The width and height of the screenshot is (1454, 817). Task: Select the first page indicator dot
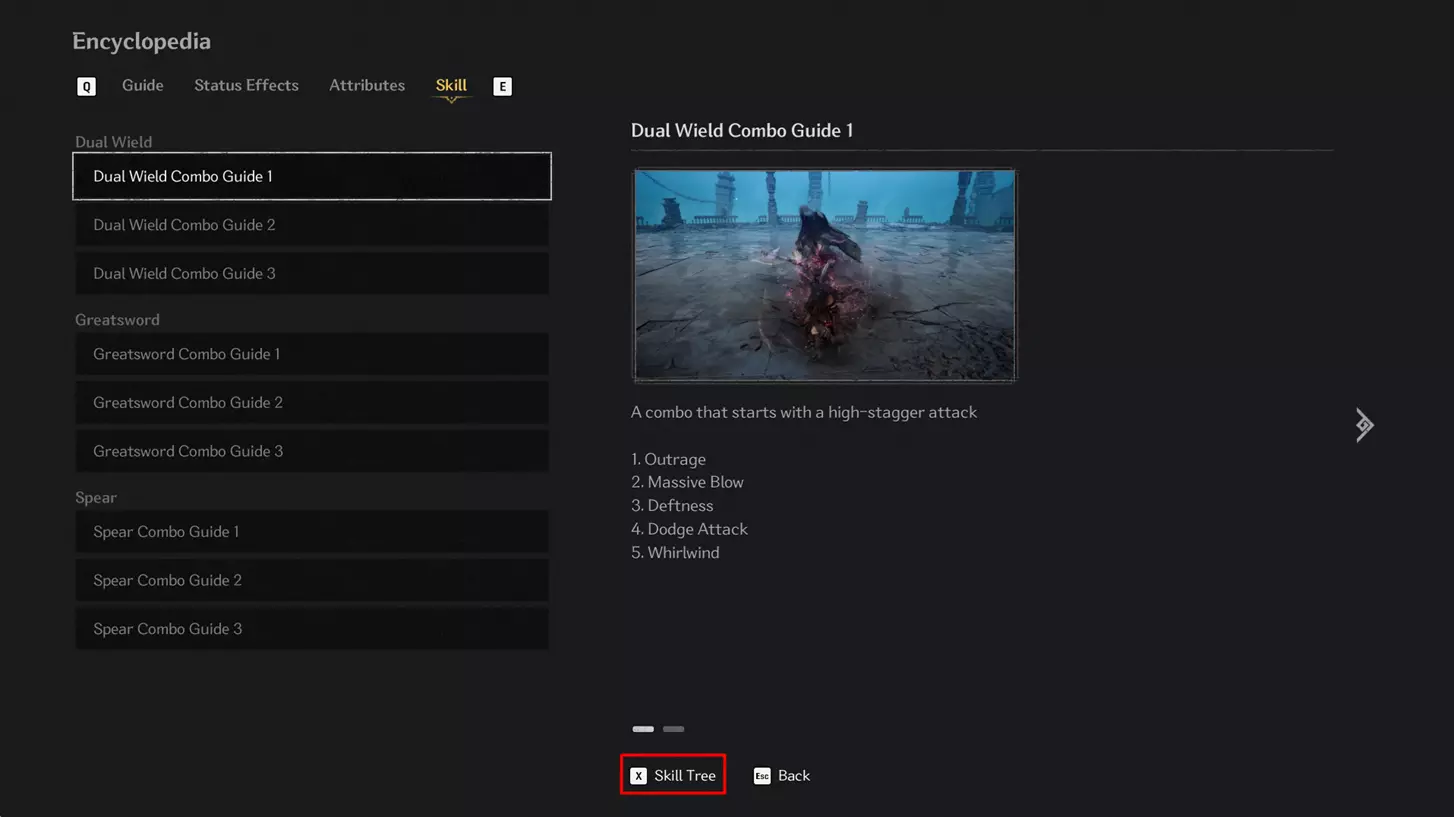click(643, 729)
